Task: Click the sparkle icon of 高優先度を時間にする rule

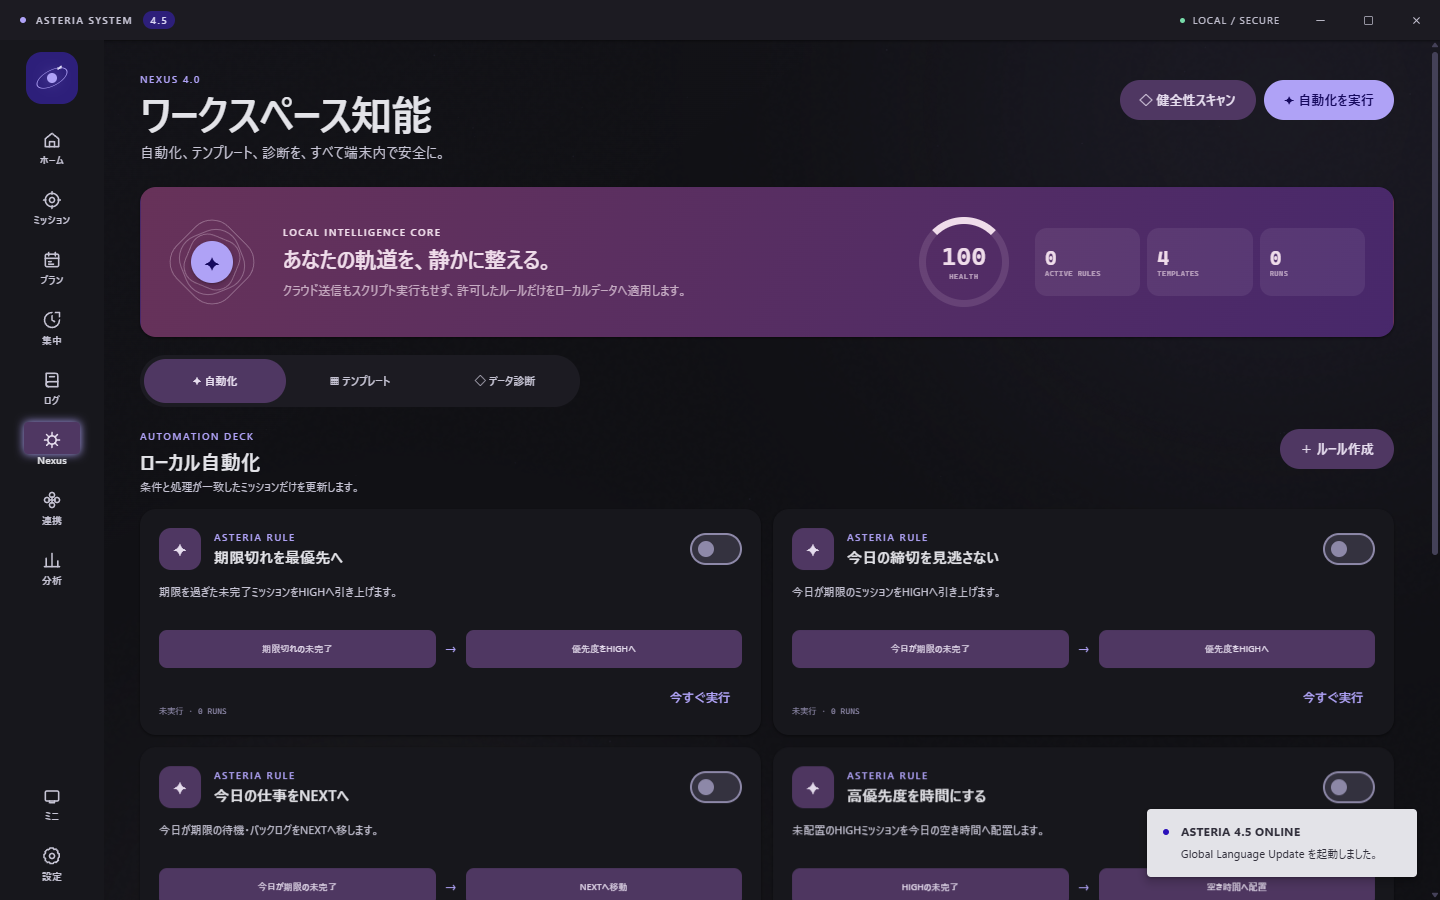Action: tap(813, 787)
